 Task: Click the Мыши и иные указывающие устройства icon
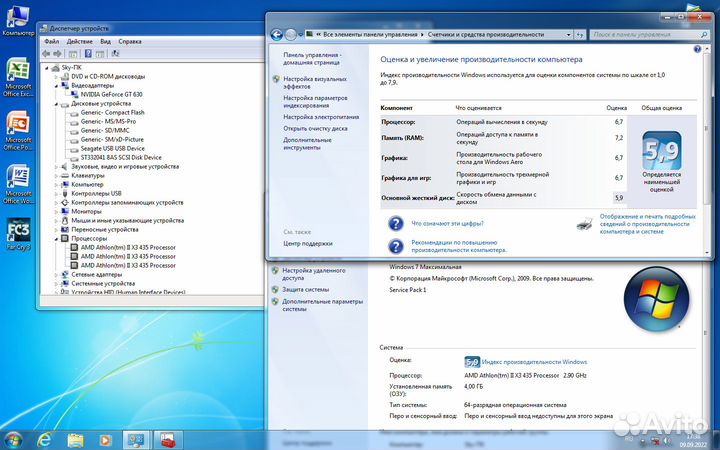(65, 220)
